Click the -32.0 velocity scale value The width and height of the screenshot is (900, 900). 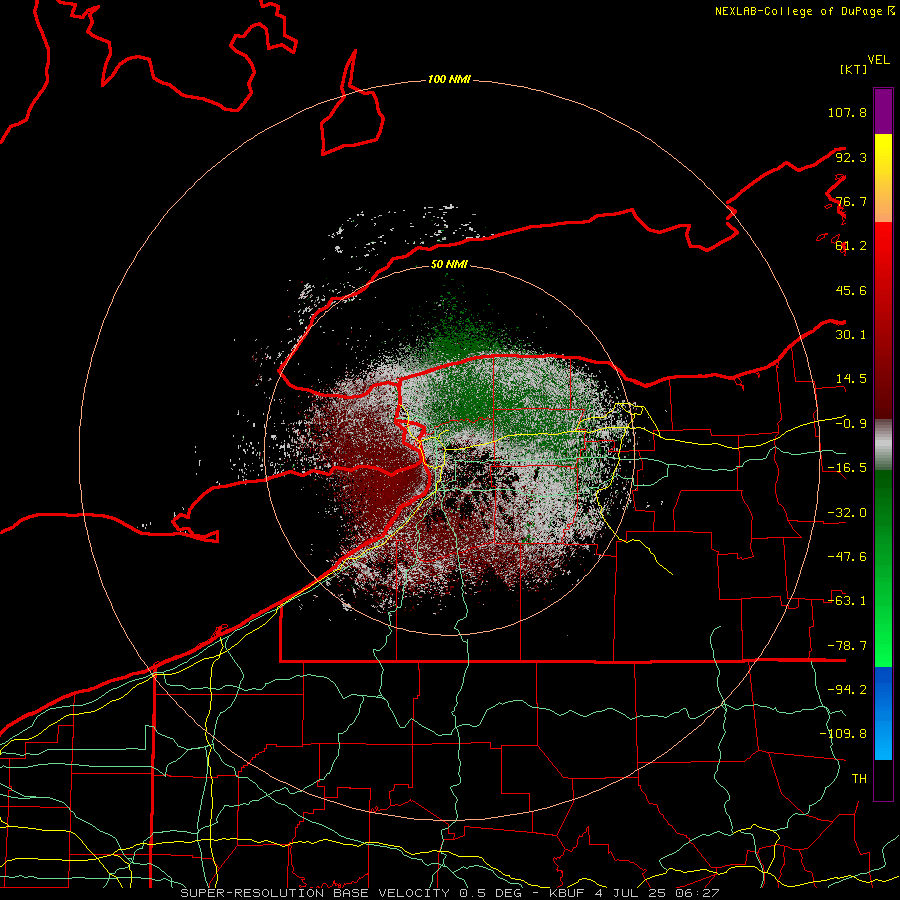pos(847,513)
